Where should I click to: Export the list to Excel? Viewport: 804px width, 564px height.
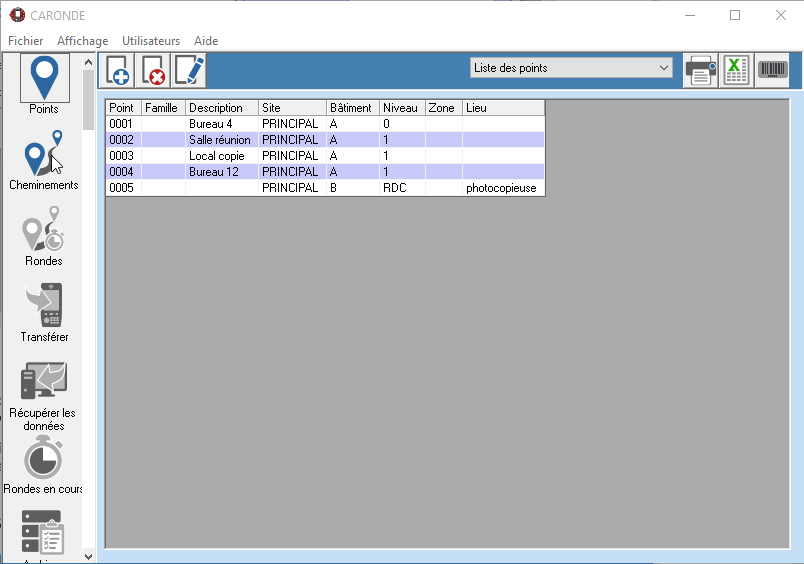[736, 71]
